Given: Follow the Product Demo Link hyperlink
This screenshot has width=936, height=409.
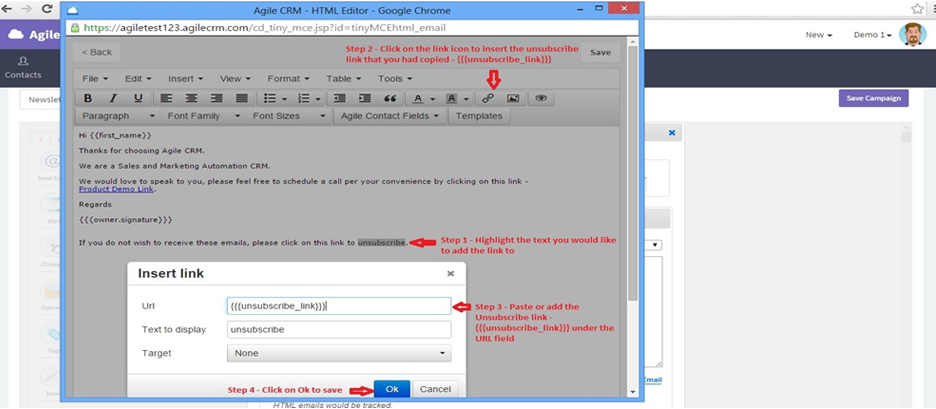Looking at the screenshot, I should tap(116, 189).
